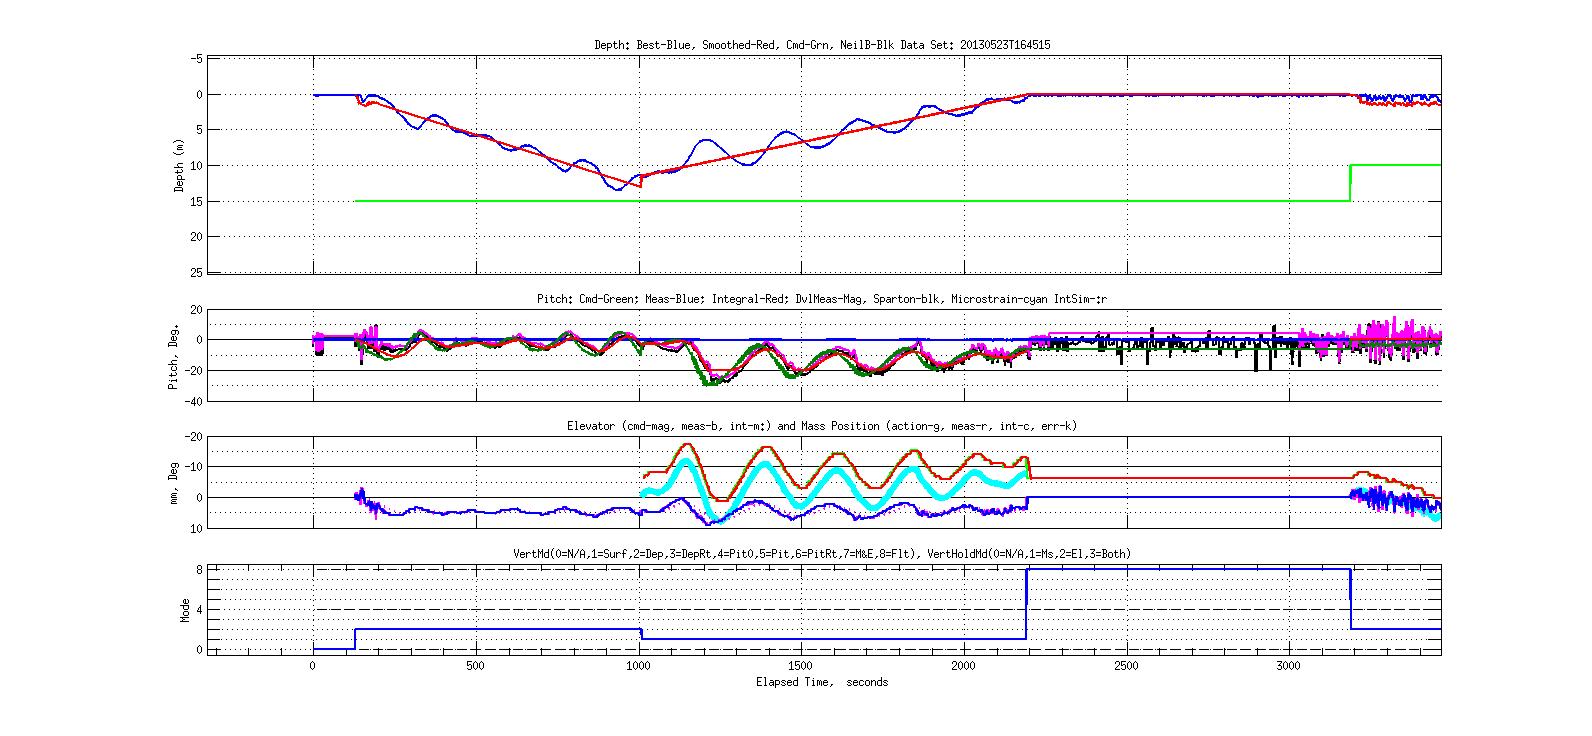Click the Elapsed Time axis label
This screenshot has height=736, width=1592.
tap(822, 682)
